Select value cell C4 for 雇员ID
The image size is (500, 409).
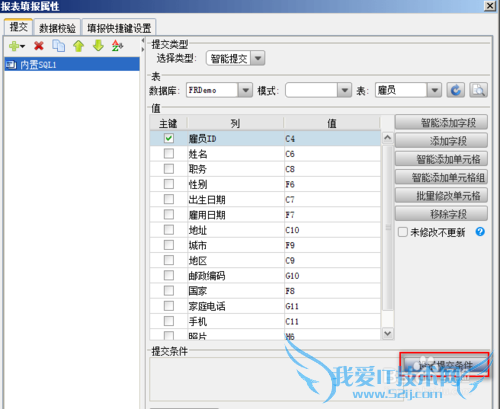click(x=332, y=138)
